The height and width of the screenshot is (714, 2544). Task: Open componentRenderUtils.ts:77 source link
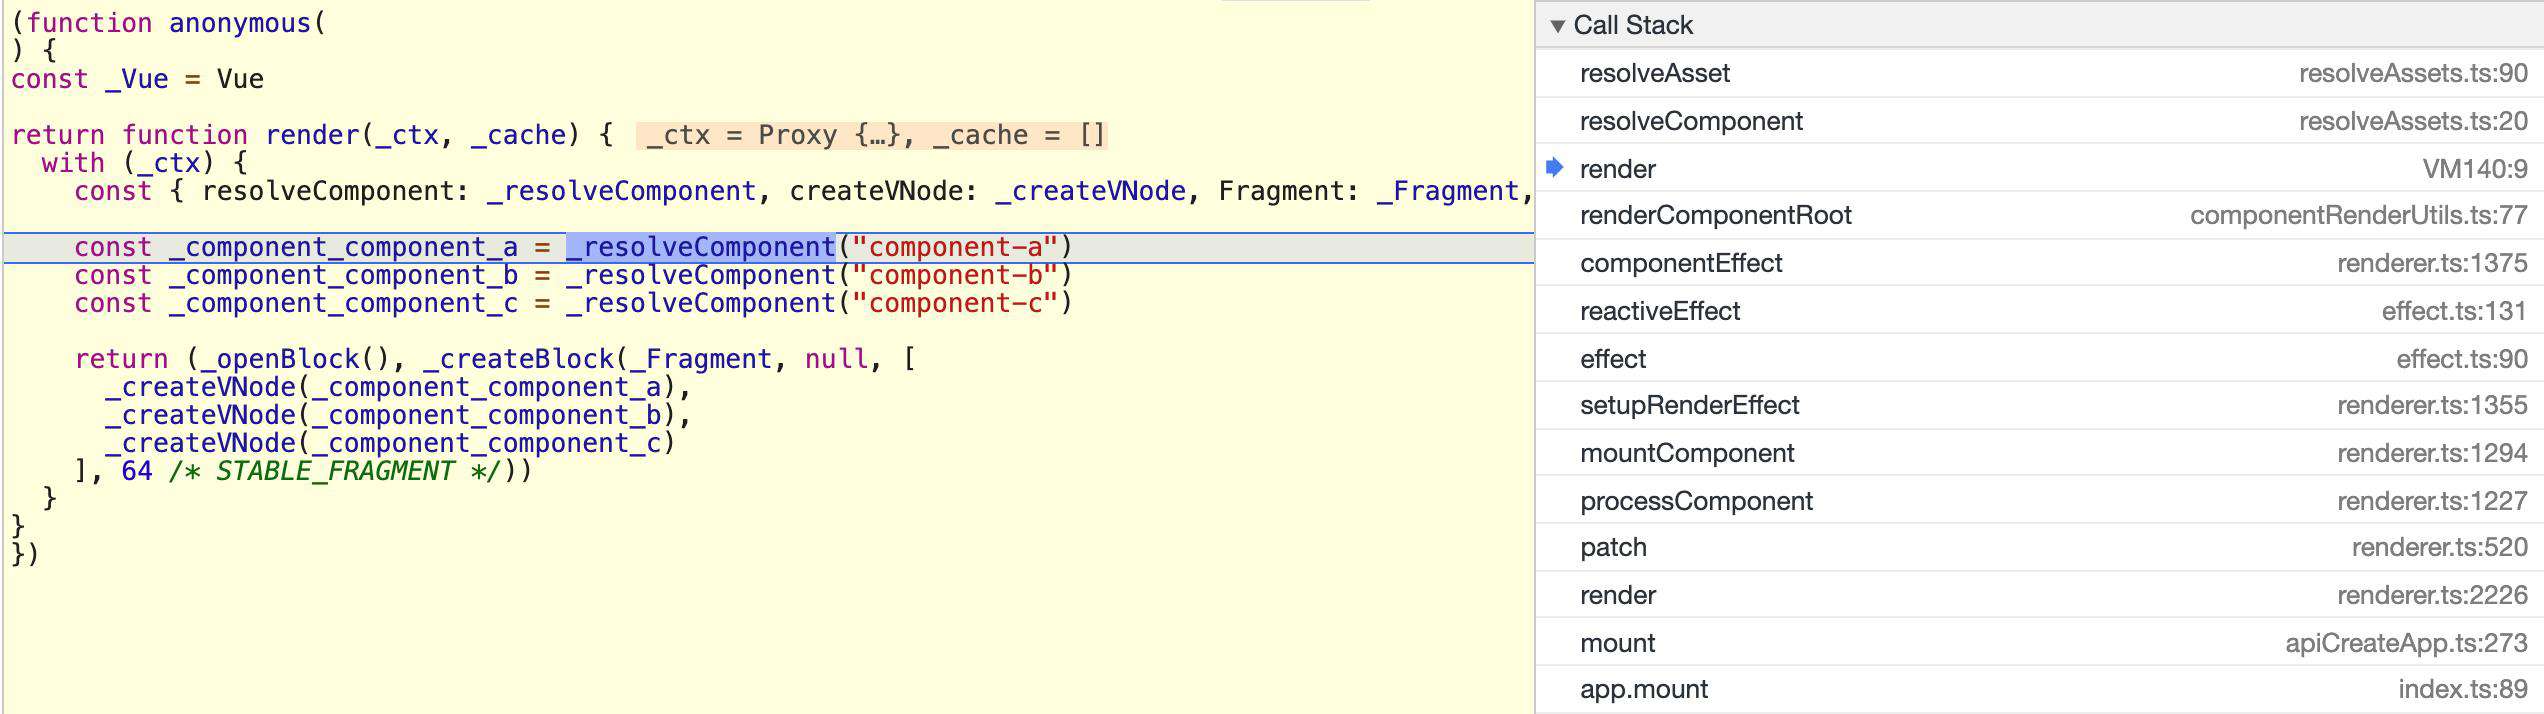[2359, 215]
